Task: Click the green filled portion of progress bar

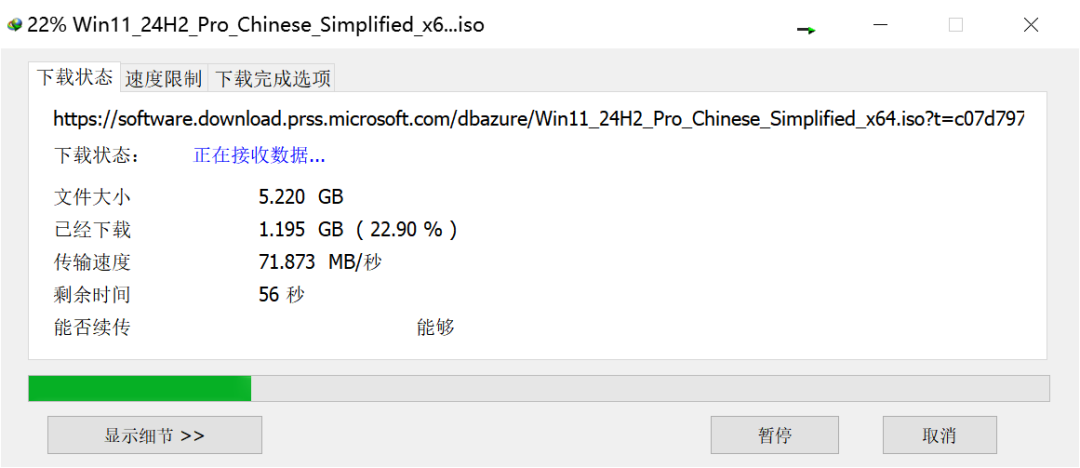Action: point(140,388)
